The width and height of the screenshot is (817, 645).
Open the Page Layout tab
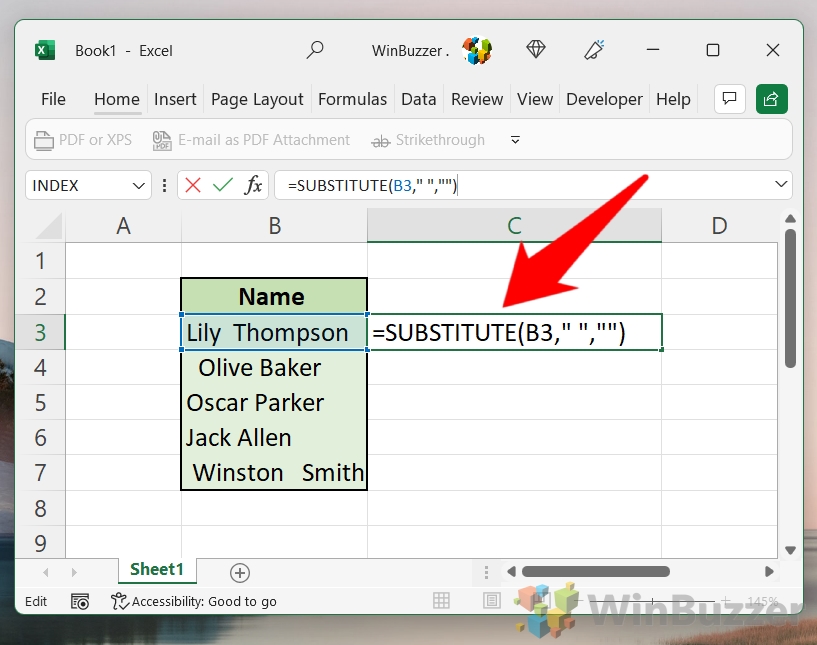pyautogui.click(x=257, y=99)
